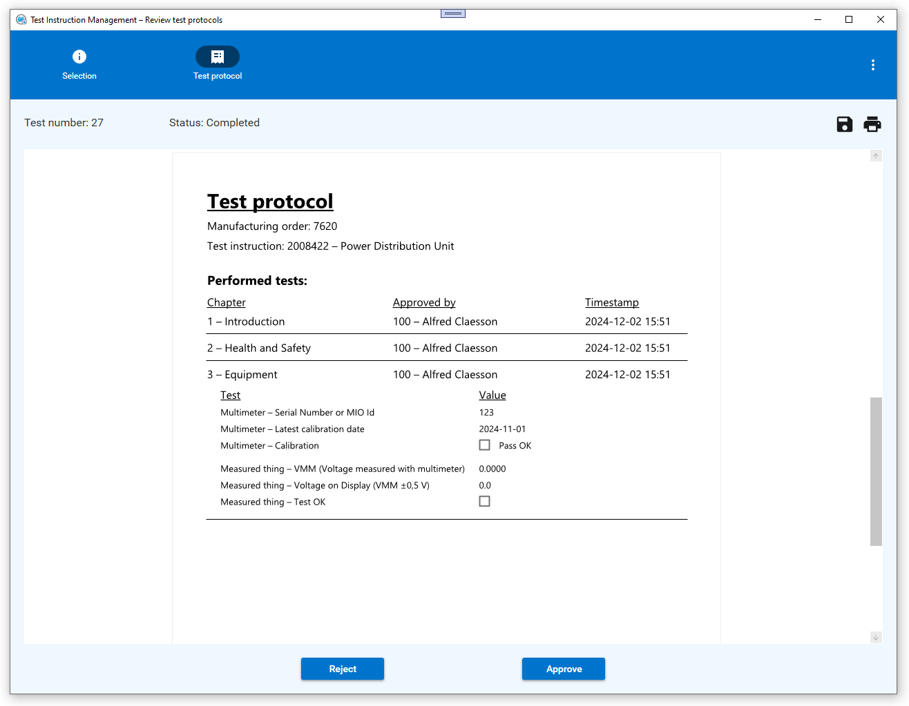Click the vertical scrollbar thumb

[876, 471]
